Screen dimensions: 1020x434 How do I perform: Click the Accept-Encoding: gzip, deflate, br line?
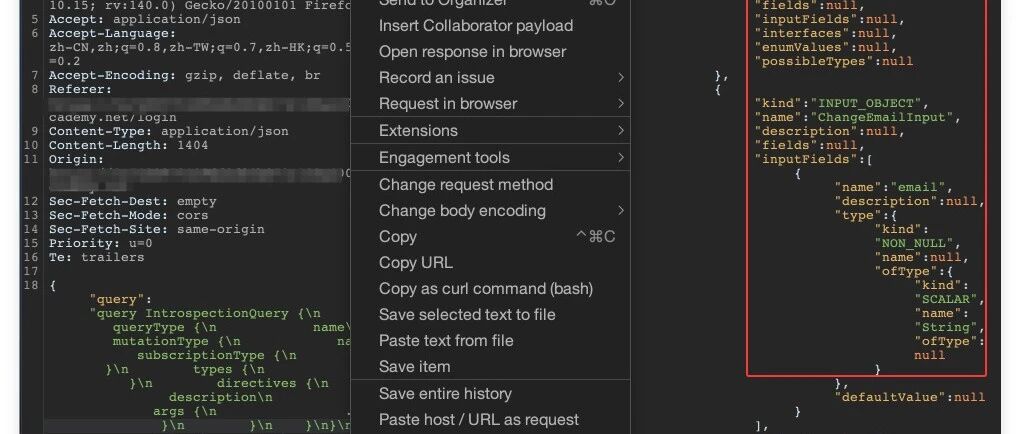click(185, 75)
